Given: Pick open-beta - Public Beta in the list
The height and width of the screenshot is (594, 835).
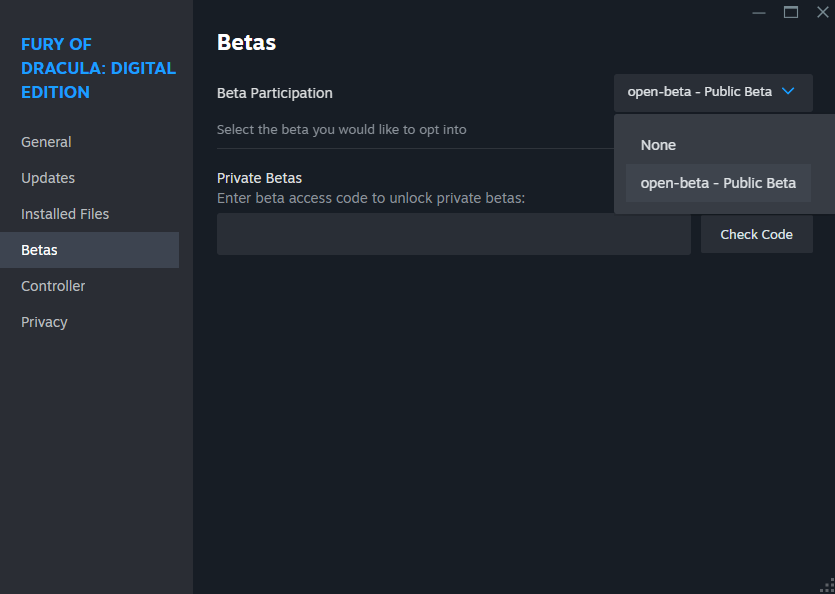Looking at the screenshot, I should pos(718,183).
